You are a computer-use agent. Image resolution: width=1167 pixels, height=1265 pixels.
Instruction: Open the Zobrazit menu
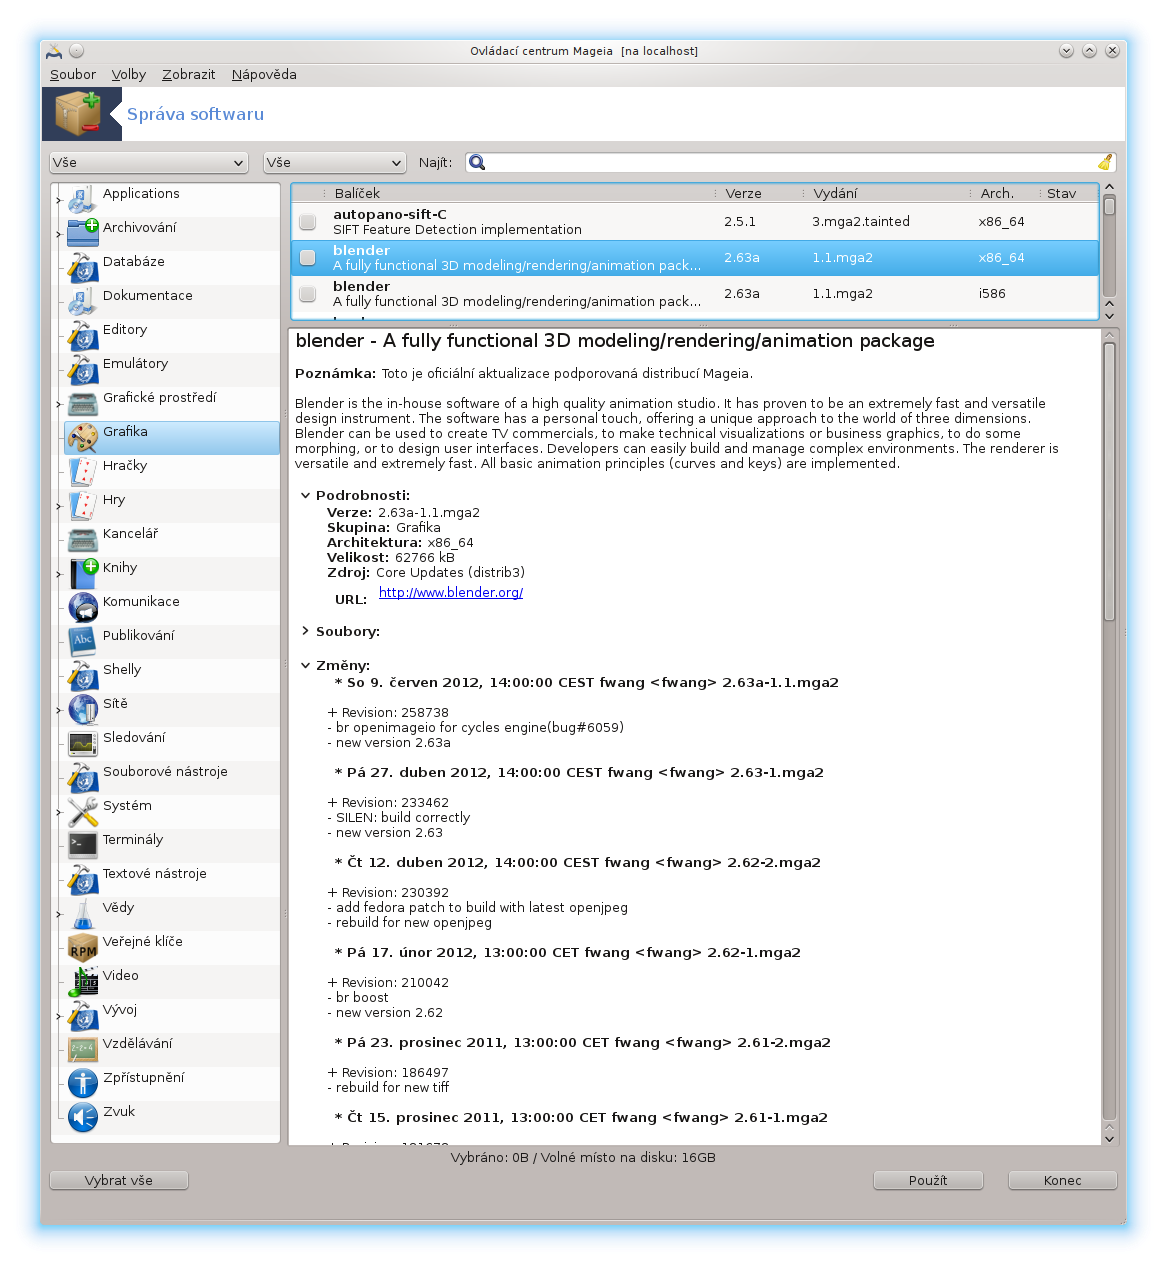click(x=188, y=74)
